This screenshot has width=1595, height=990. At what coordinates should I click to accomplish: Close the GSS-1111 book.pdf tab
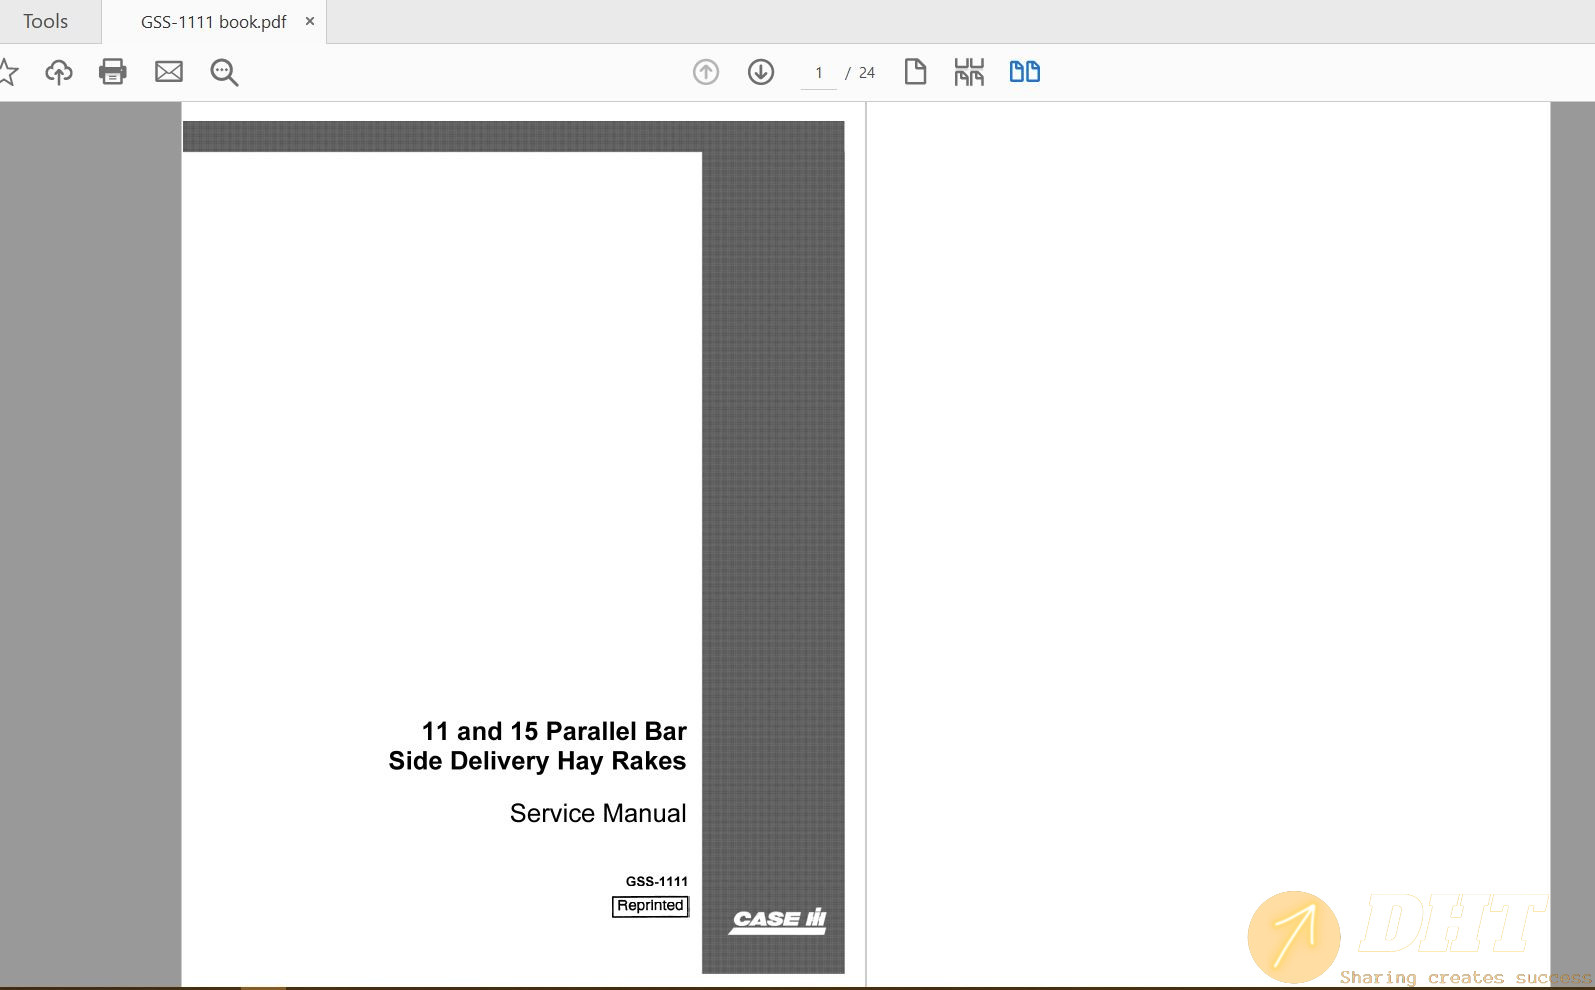[x=310, y=21]
